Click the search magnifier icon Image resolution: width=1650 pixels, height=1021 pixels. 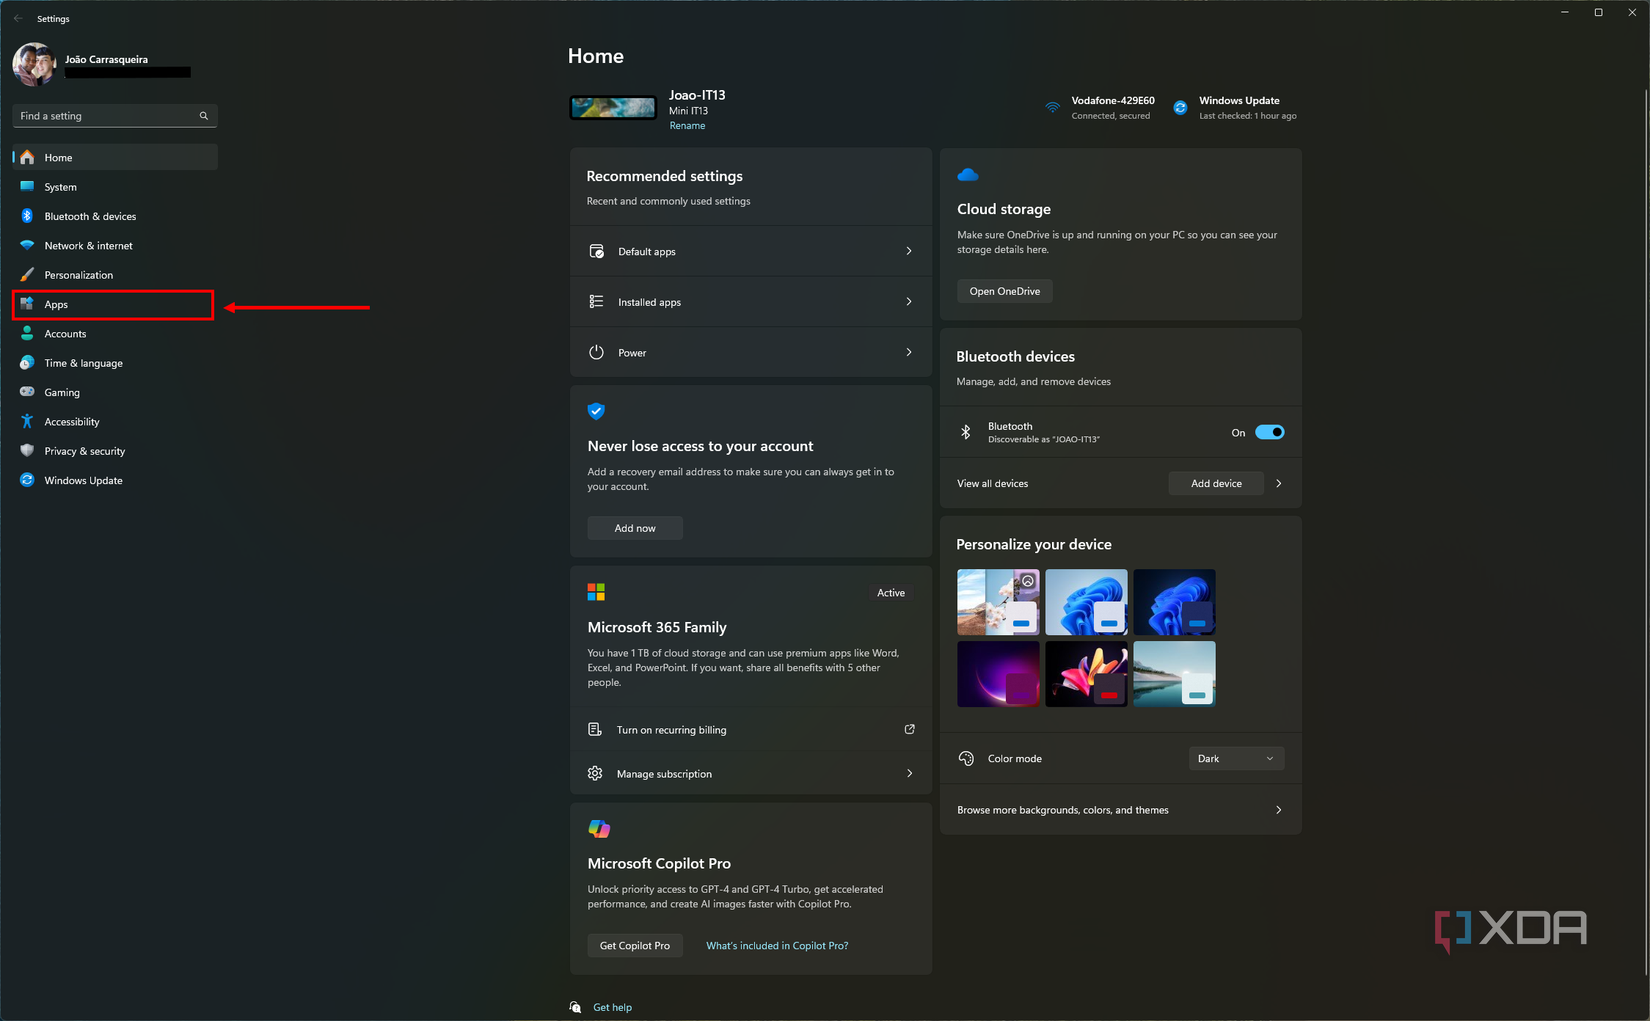tap(204, 116)
